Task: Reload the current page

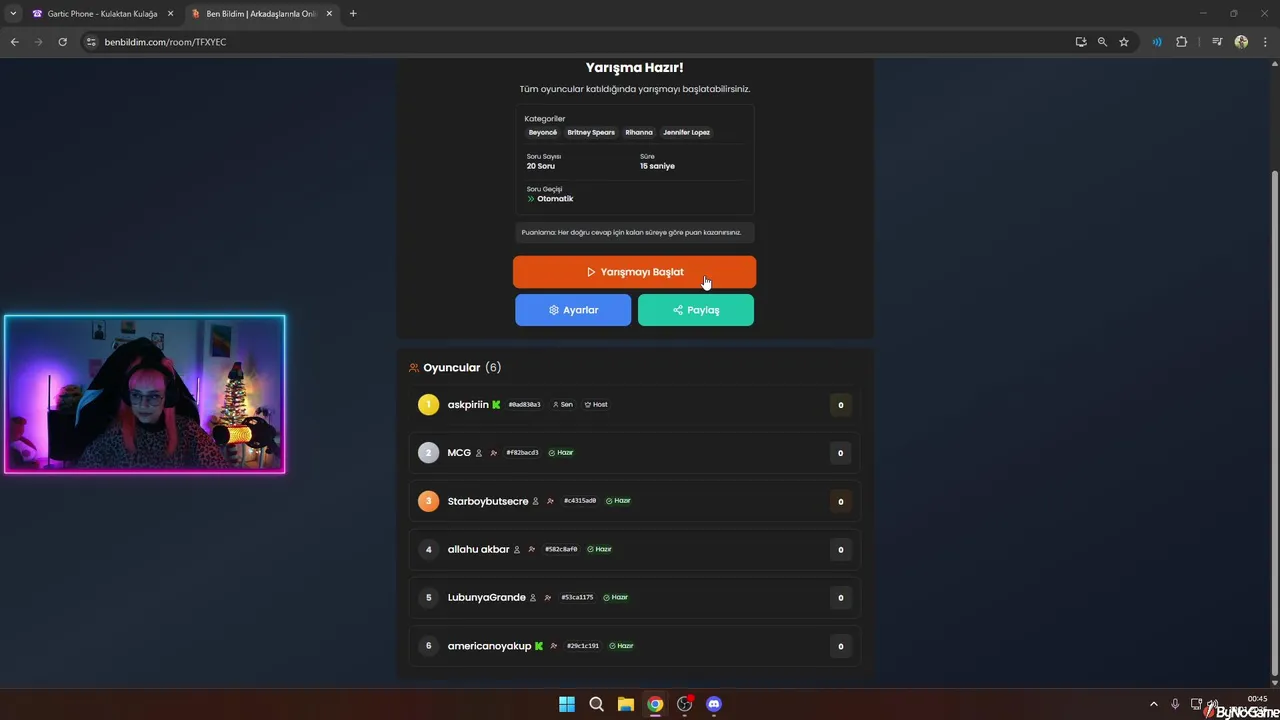Action: (x=62, y=42)
